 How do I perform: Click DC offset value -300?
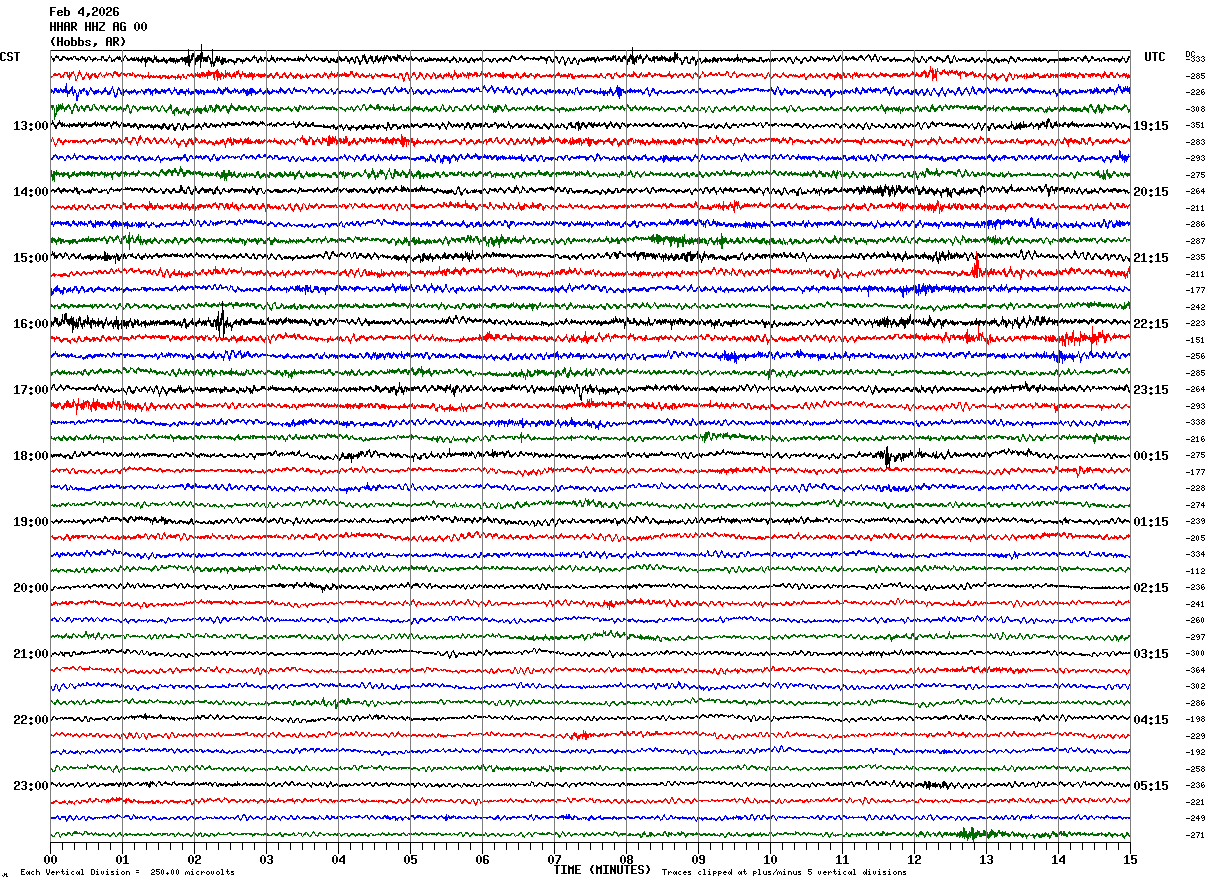[1195, 653]
